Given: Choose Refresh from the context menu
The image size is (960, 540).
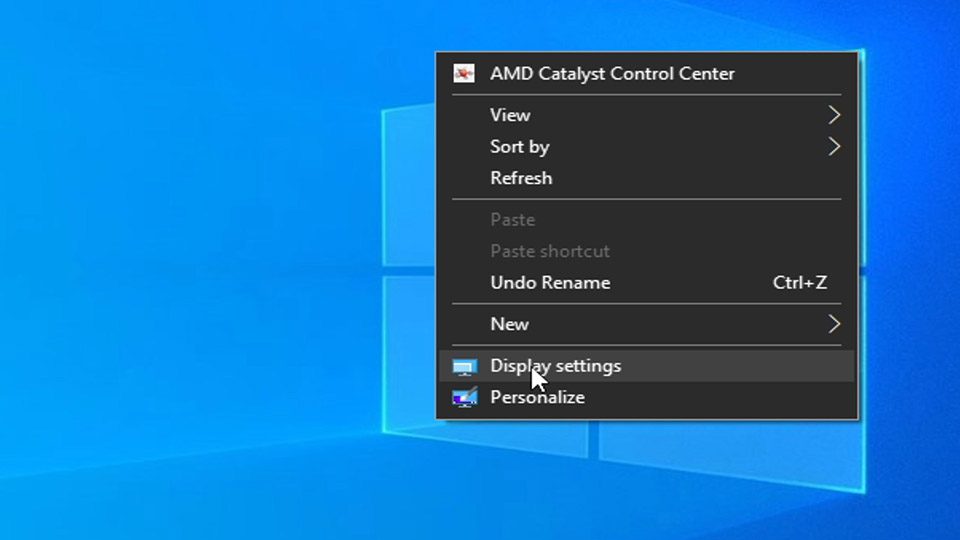Looking at the screenshot, I should [647, 178].
